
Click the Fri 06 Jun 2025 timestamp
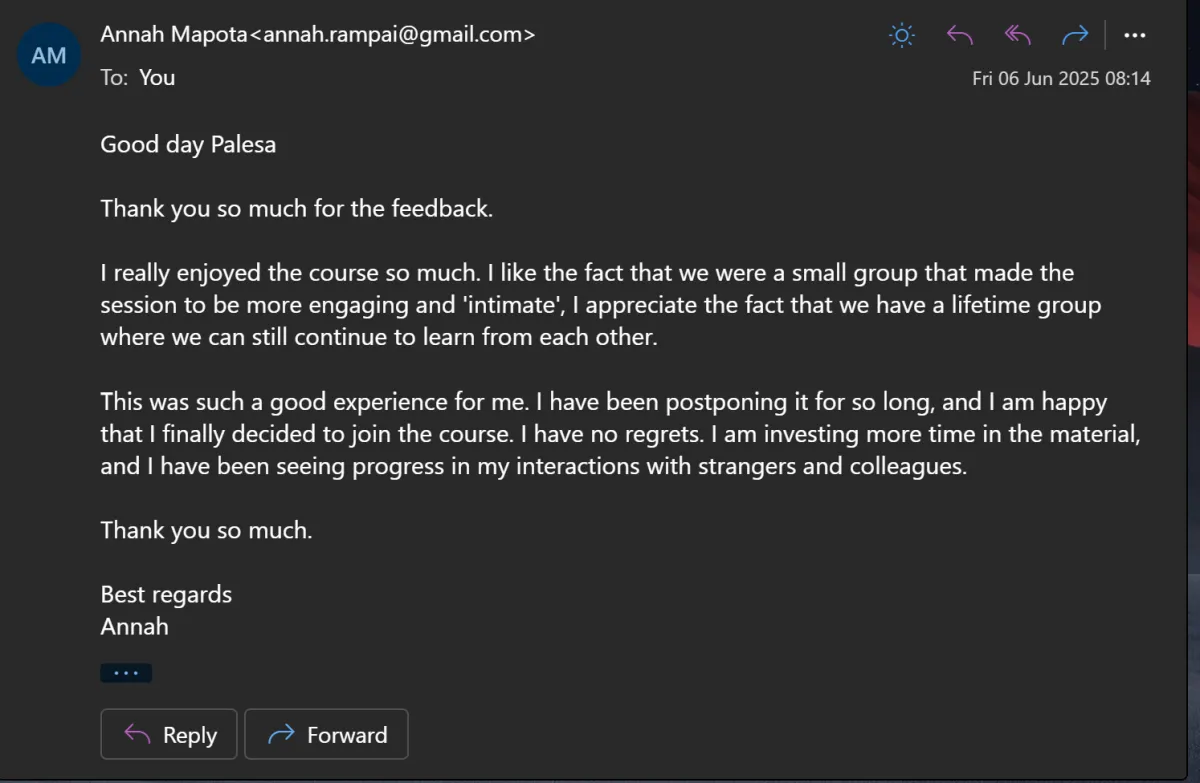click(1061, 78)
